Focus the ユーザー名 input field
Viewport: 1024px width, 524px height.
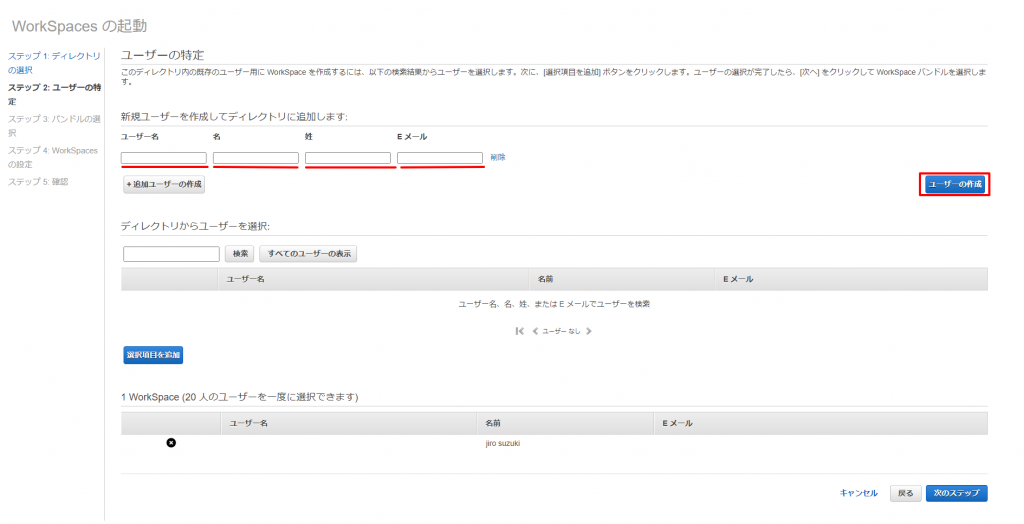click(x=164, y=158)
